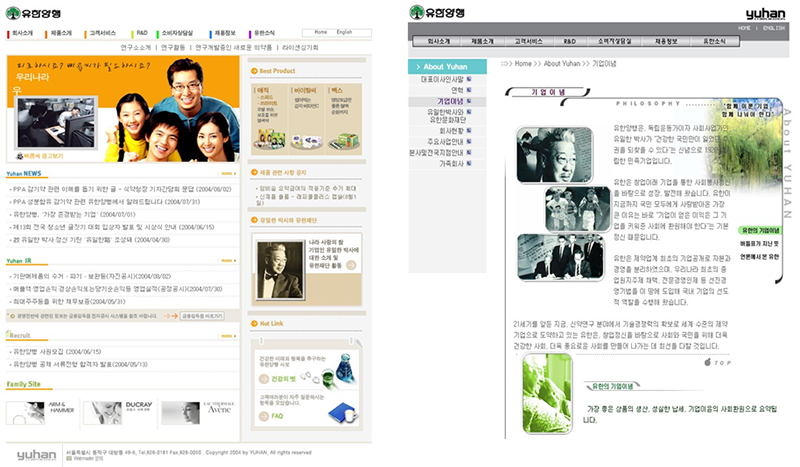Open recruit item dated 2004/05/13
This screenshot has height=467, width=800.
80,364
